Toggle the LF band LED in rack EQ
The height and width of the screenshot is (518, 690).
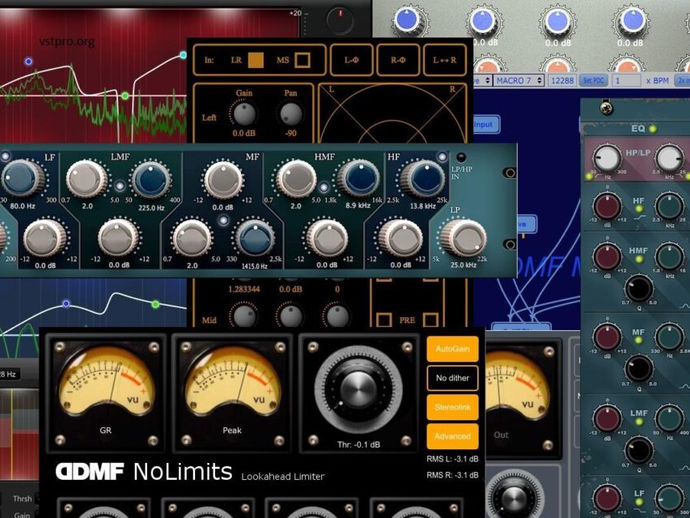click(x=5, y=156)
